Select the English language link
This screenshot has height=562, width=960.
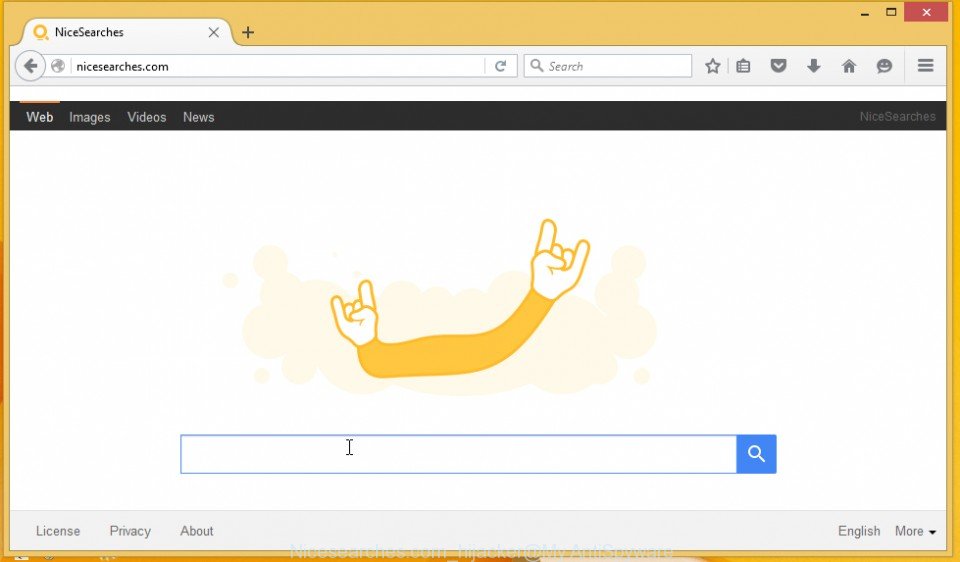point(859,531)
